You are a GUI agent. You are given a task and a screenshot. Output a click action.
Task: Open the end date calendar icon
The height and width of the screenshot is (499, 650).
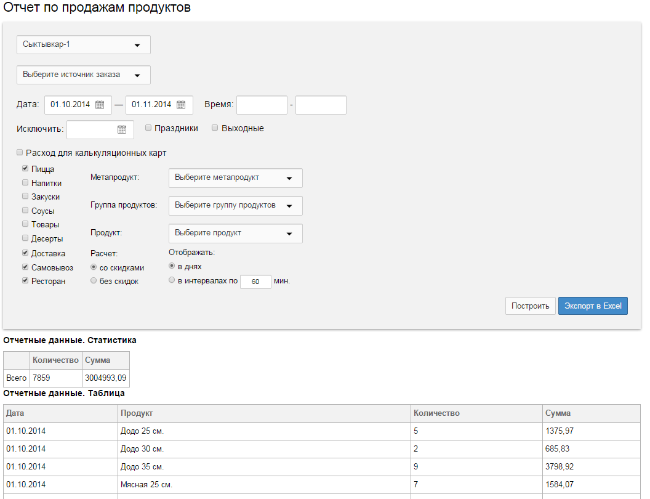pos(181,104)
